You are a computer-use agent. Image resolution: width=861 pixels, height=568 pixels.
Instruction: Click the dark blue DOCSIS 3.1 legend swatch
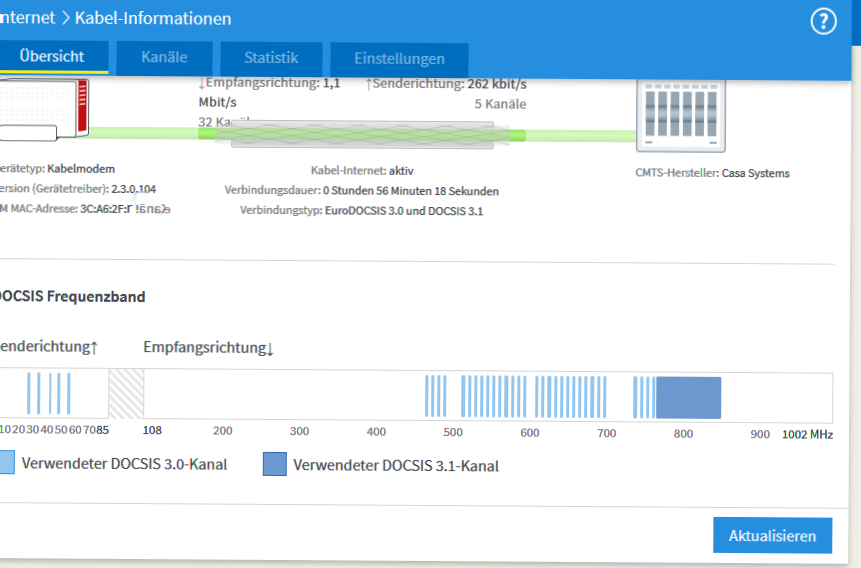pos(275,464)
